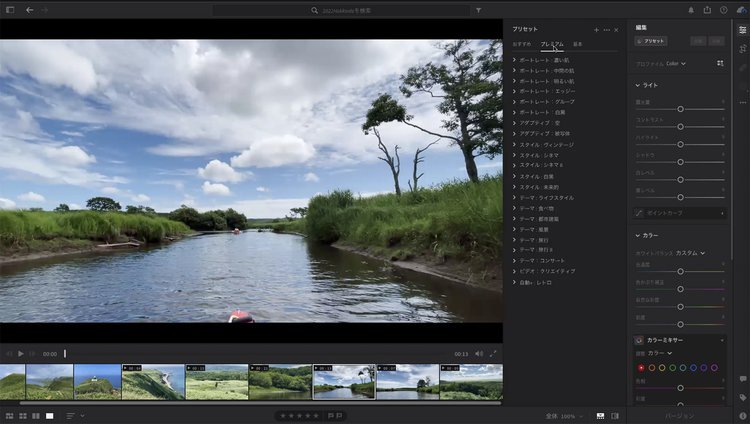Open the keywords tag icon

coord(742,397)
